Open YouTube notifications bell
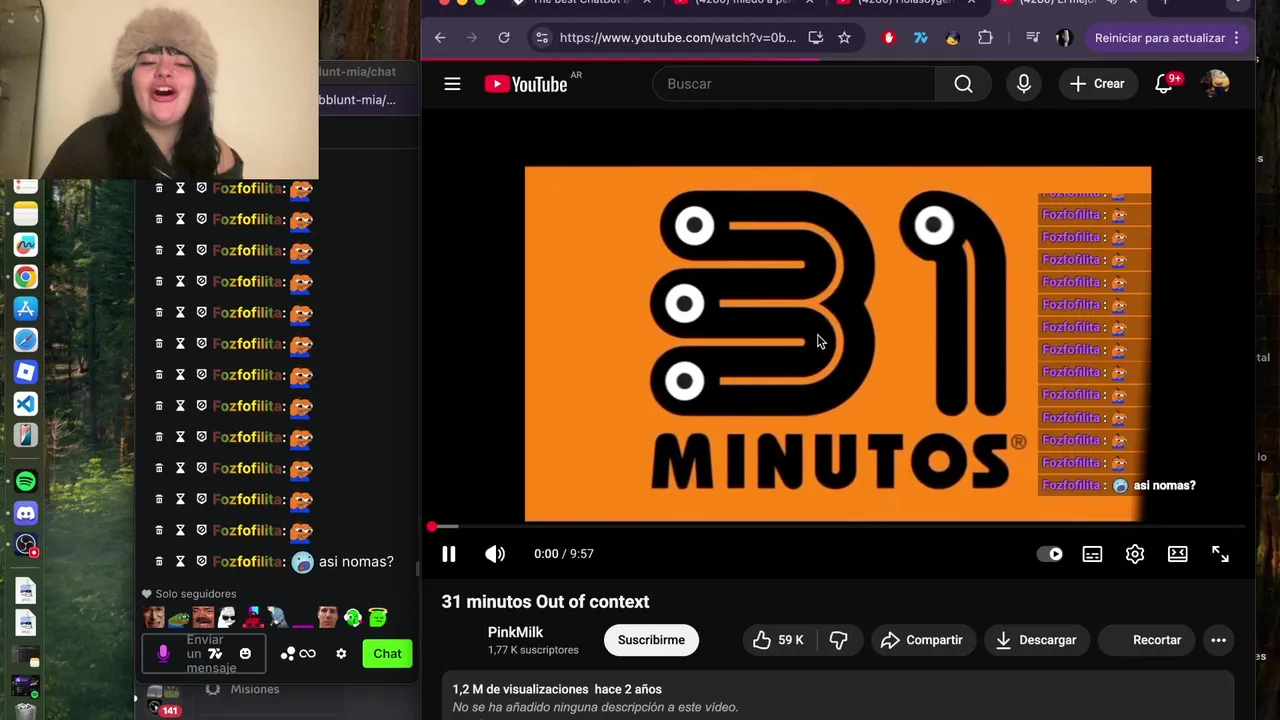 (x=1164, y=84)
